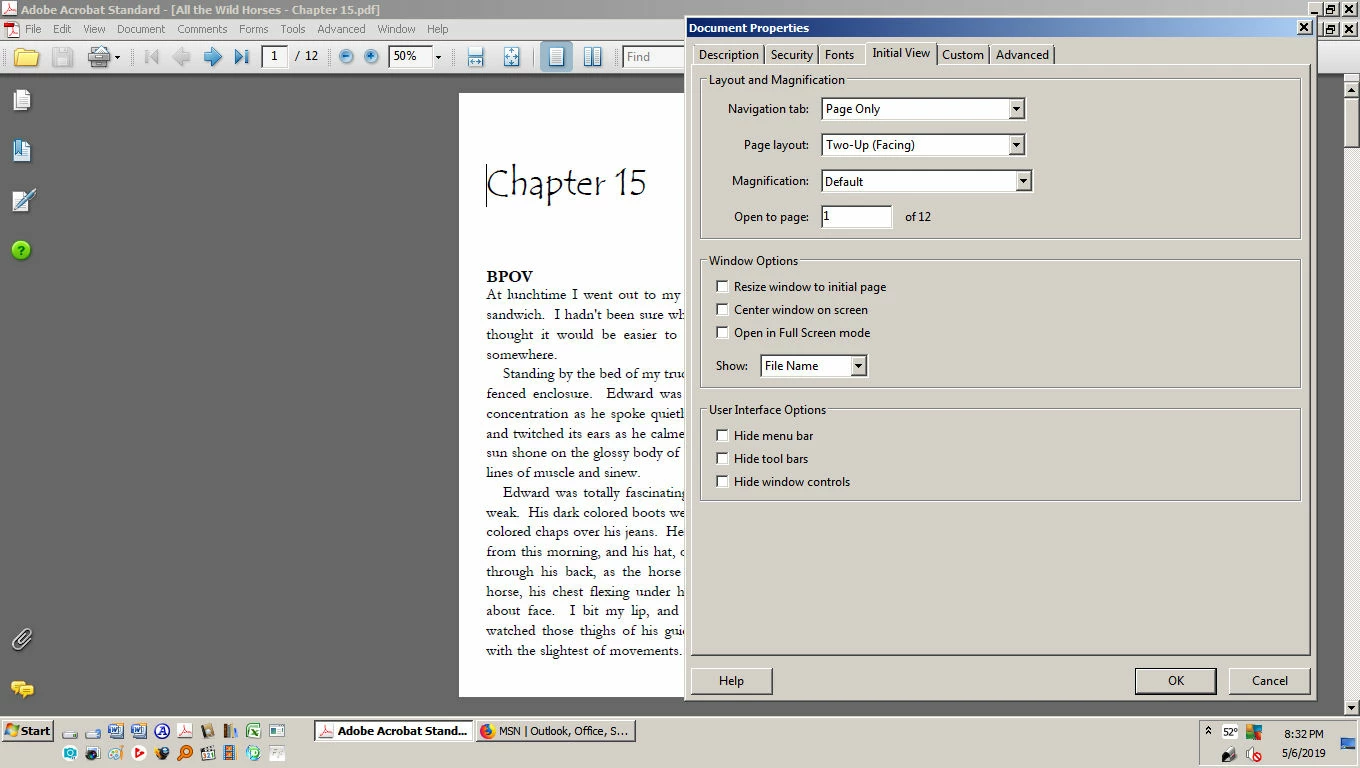The image size is (1360, 768).
Task: Click the Excel quick launch icon
Action: click(x=253, y=731)
